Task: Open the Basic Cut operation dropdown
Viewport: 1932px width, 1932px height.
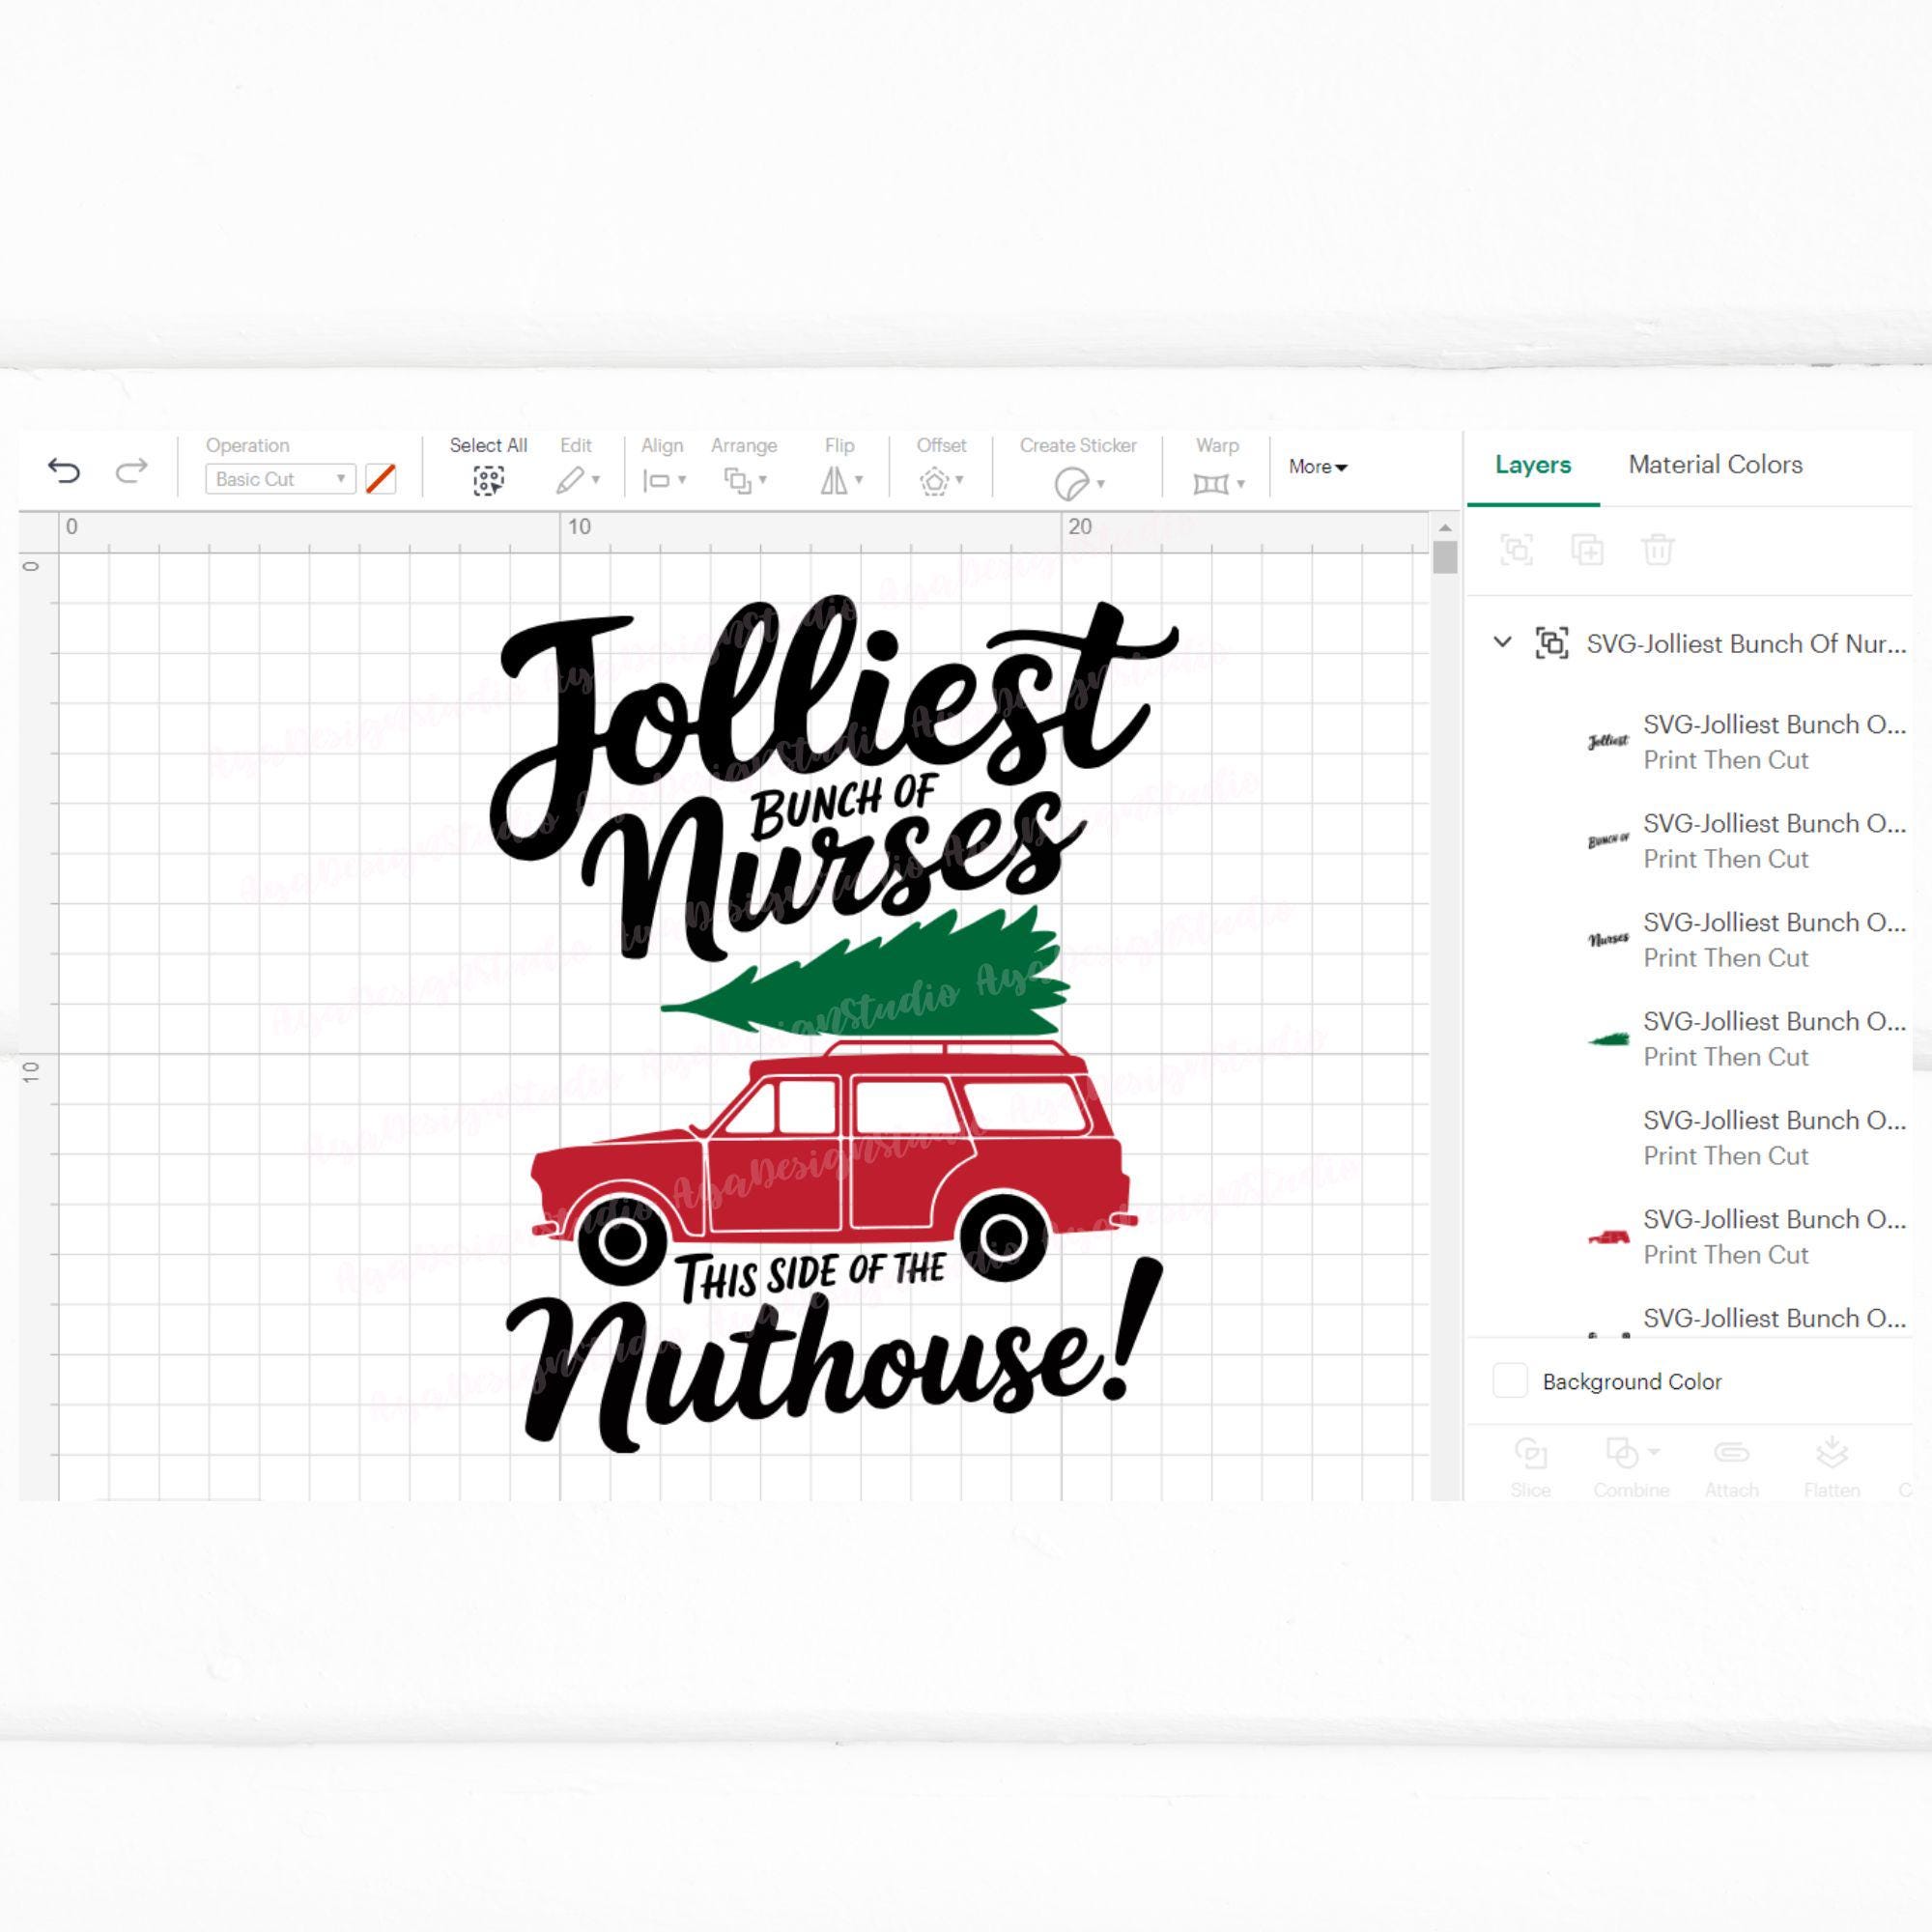Action: coord(280,479)
